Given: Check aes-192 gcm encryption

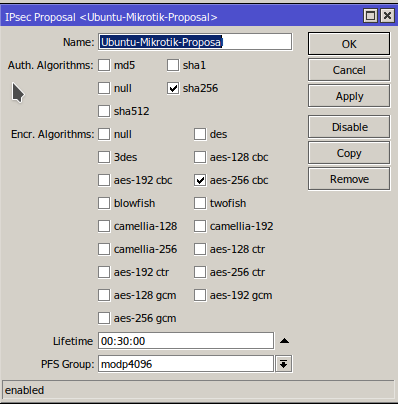Looking at the screenshot, I should point(200,295).
